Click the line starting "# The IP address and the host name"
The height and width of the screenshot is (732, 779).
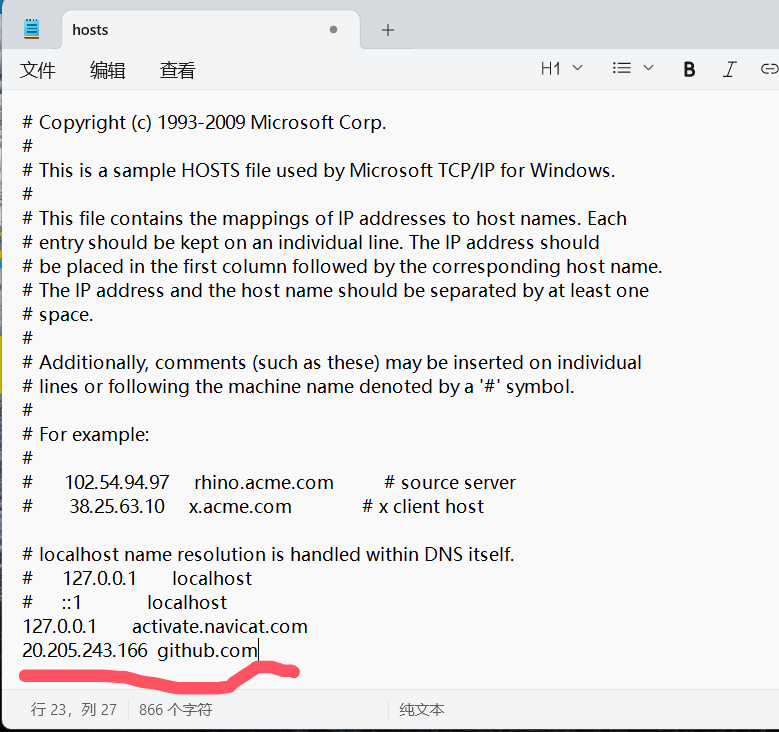[335, 290]
